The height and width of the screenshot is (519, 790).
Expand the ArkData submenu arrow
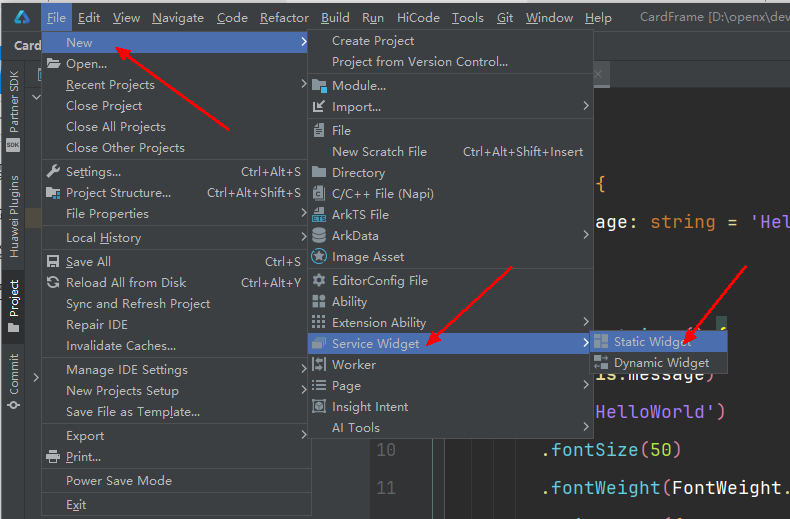point(585,234)
